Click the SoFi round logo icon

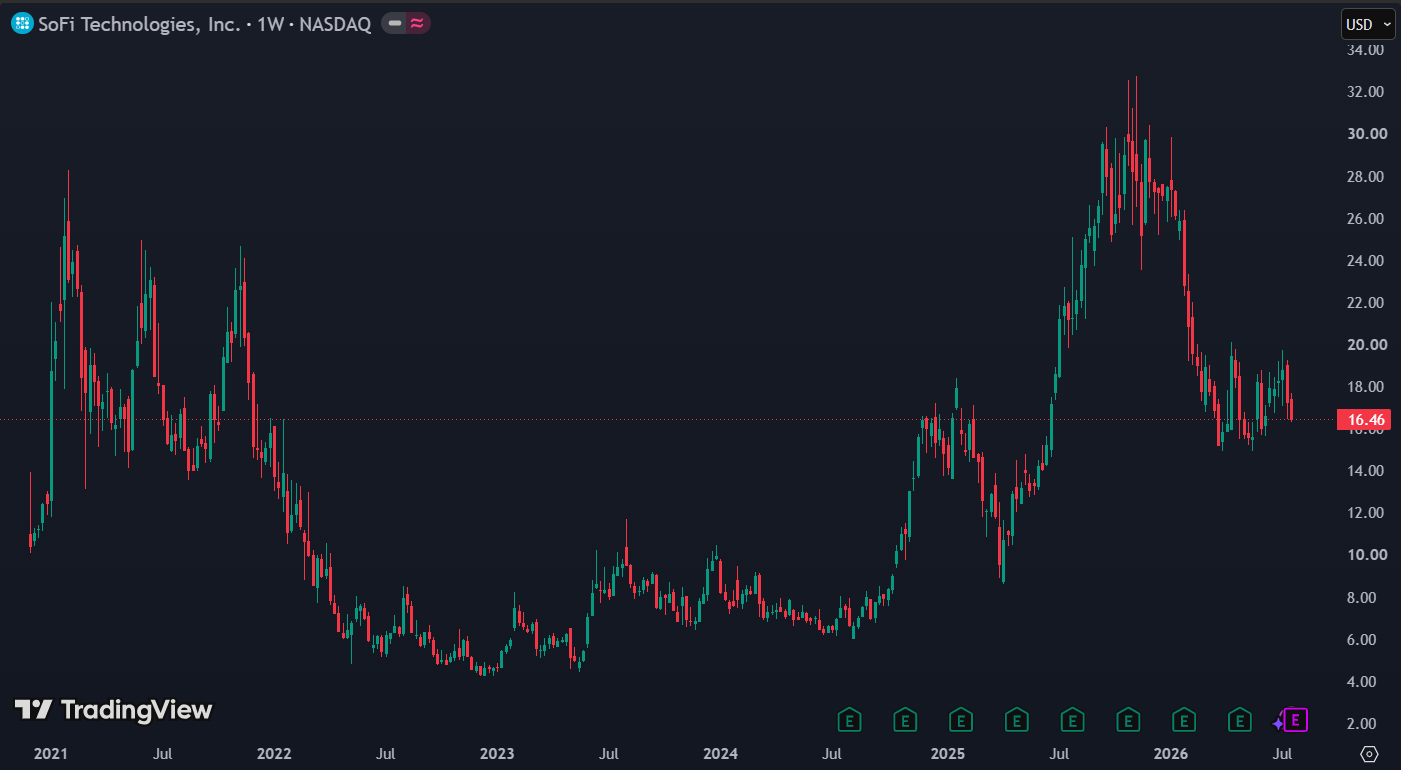(22, 24)
